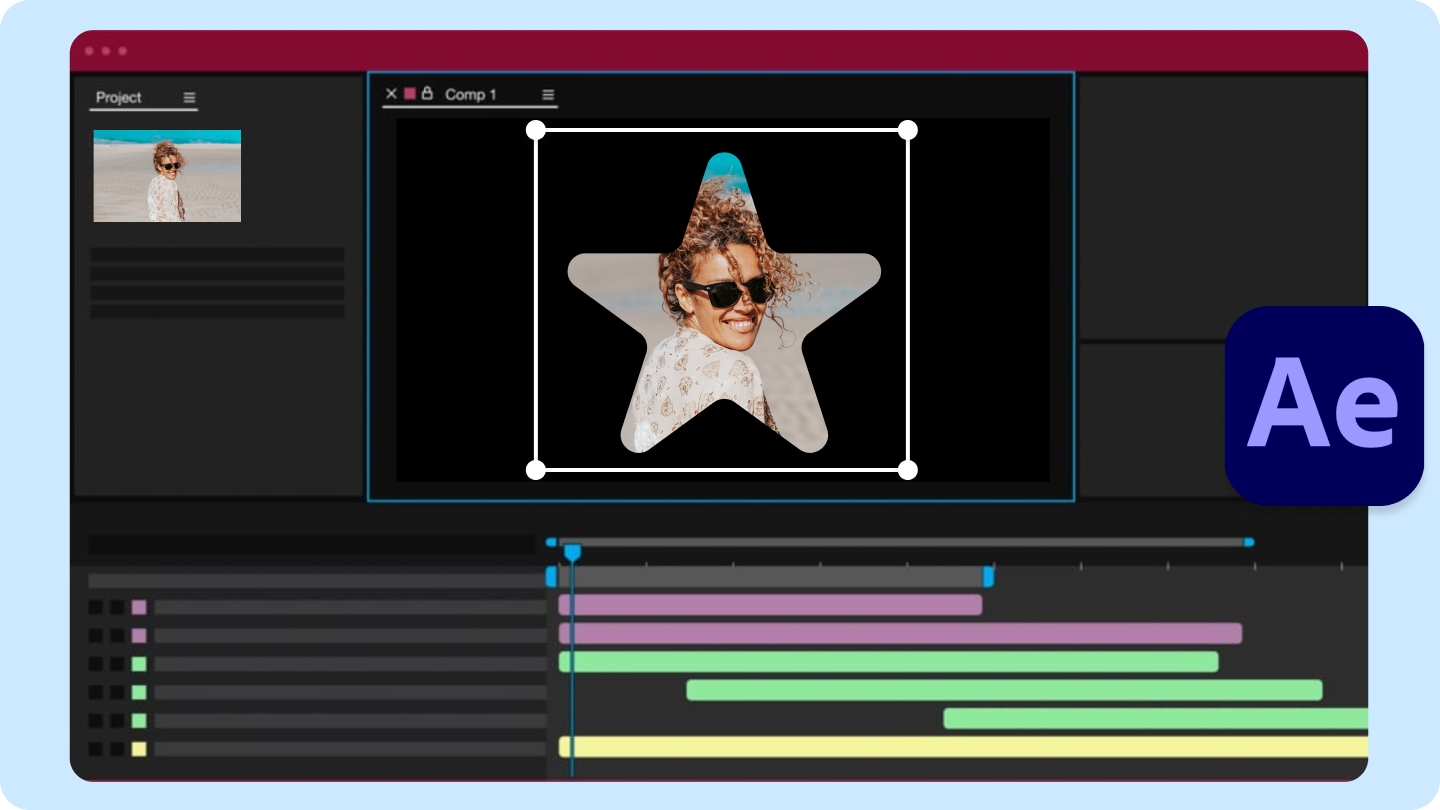Click the pink label color swatch on the top layer
This screenshot has height=810, width=1440.
(x=139, y=607)
